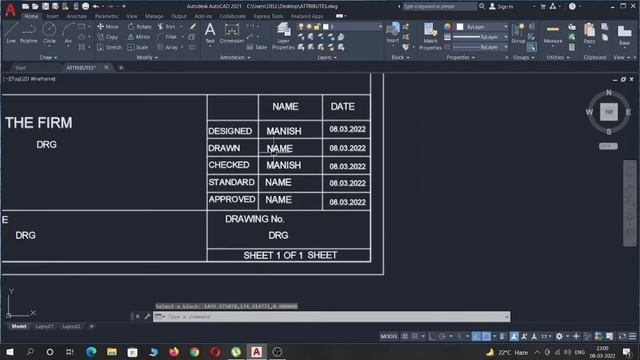Image resolution: width=640 pixels, height=360 pixels.
Task: Click the workspace switching gear icon
Action: 559,336
